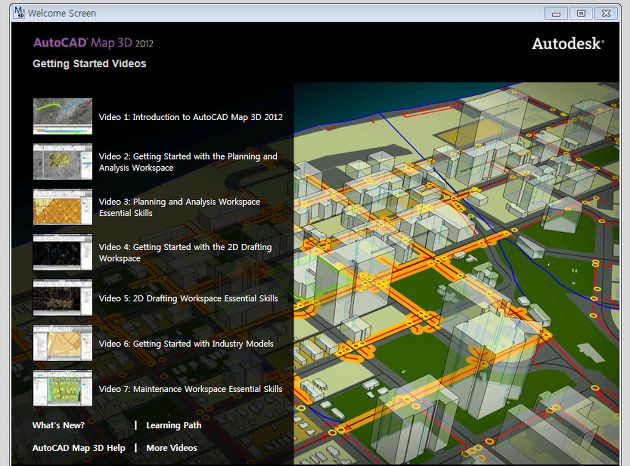Play Getting Started with Industry Models

coord(186,343)
